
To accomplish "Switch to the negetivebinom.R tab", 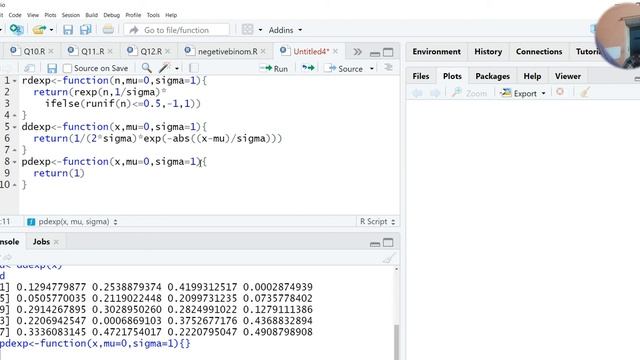I will 227,51.
